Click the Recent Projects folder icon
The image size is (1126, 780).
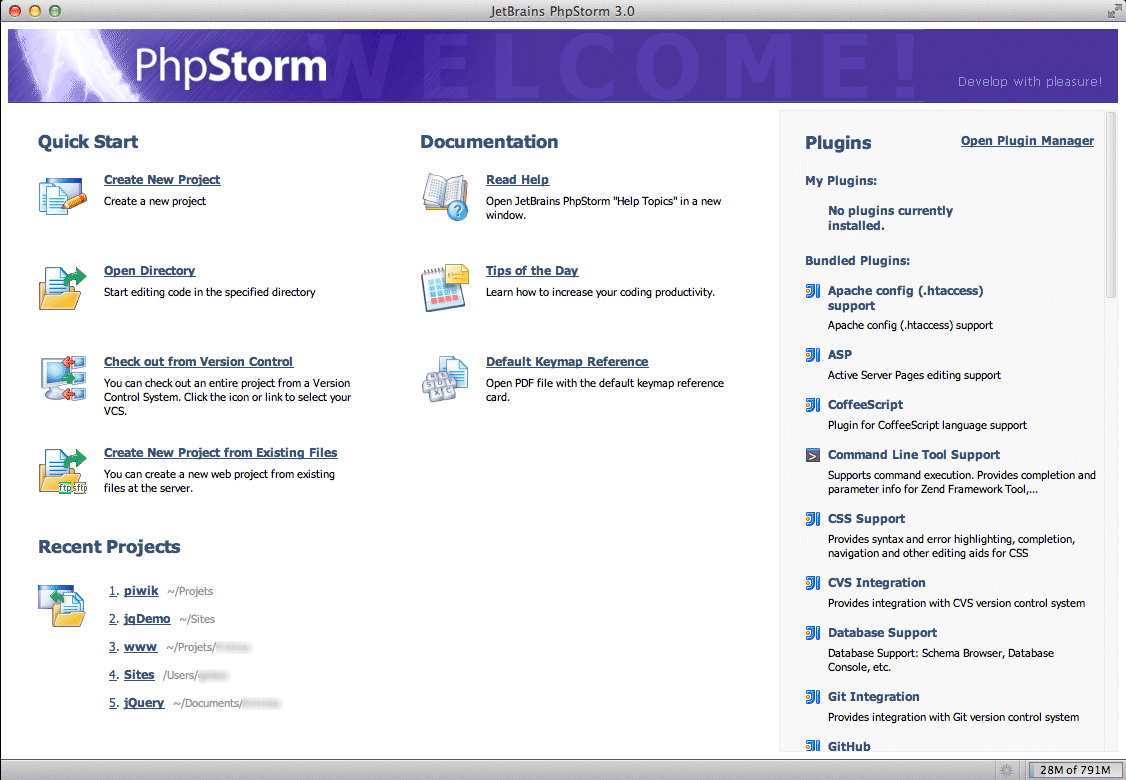click(62, 605)
